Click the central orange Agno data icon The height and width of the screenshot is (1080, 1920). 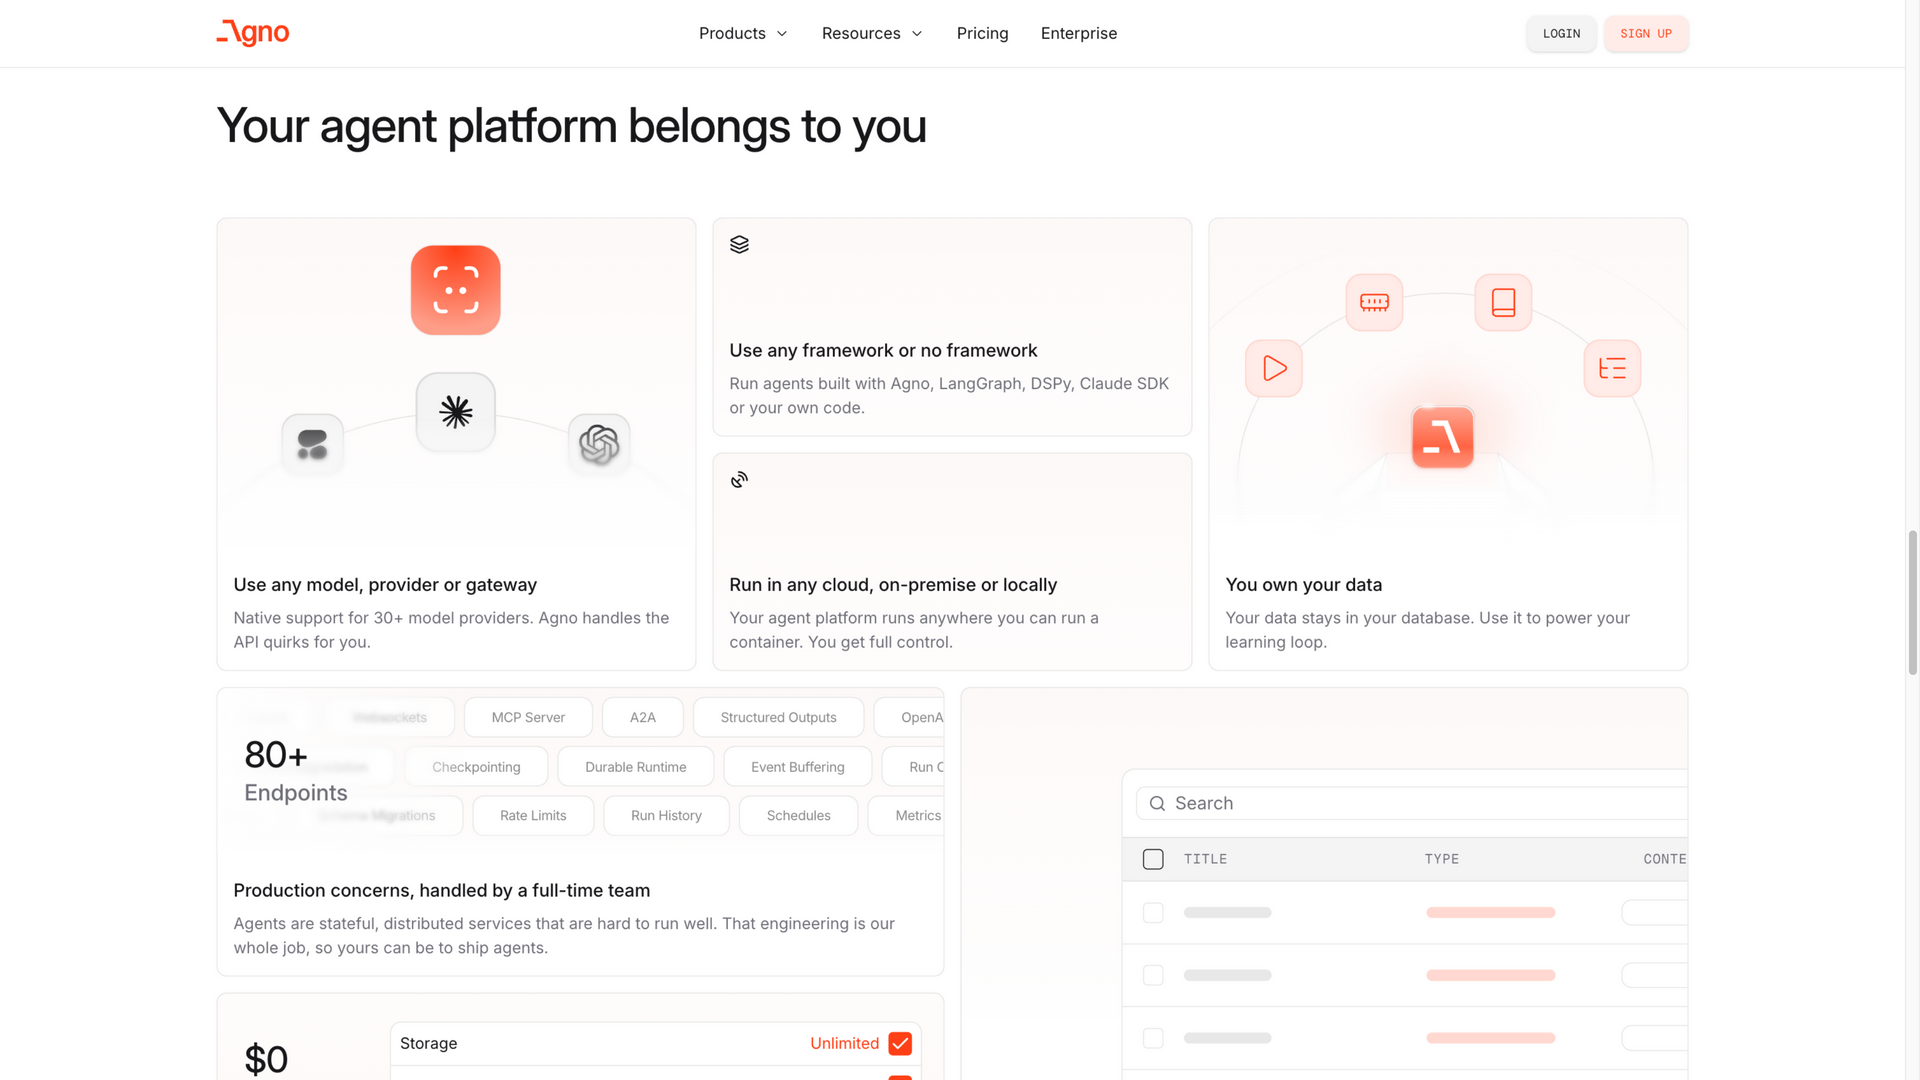tap(1443, 437)
